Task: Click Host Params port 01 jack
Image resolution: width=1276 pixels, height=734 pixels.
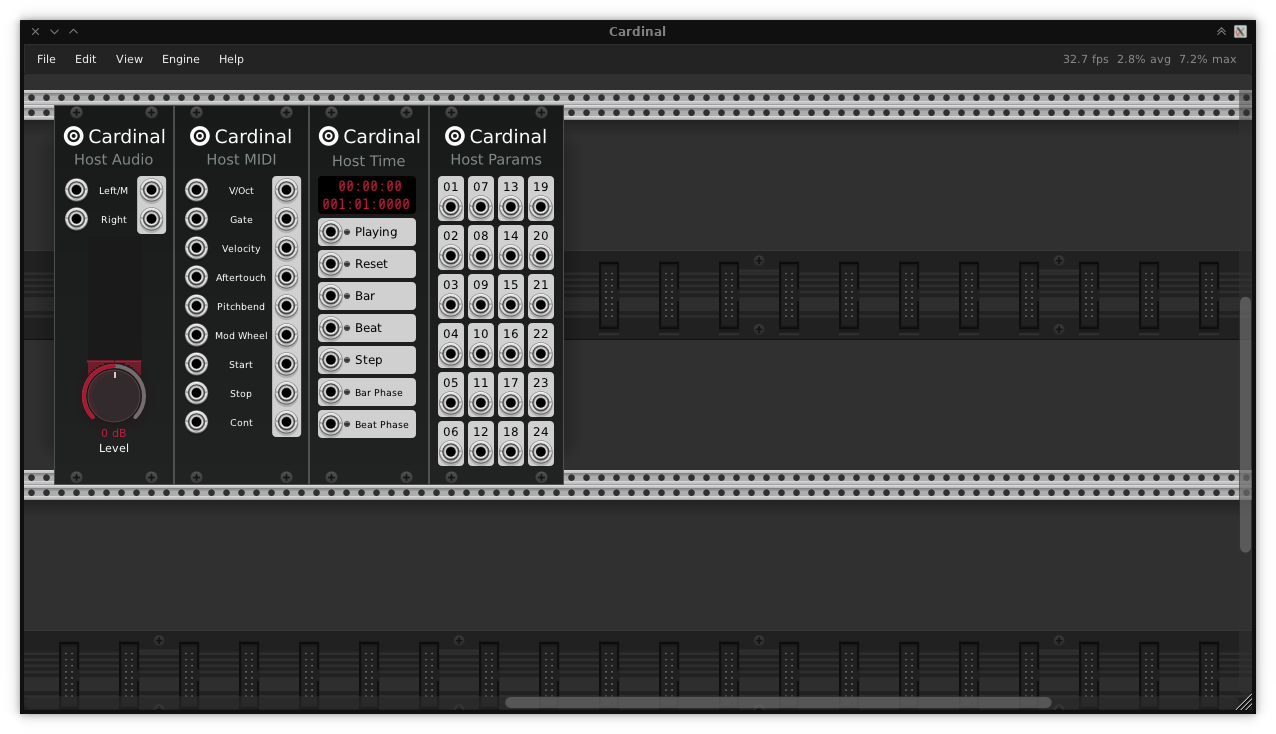Action: coord(451,208)
